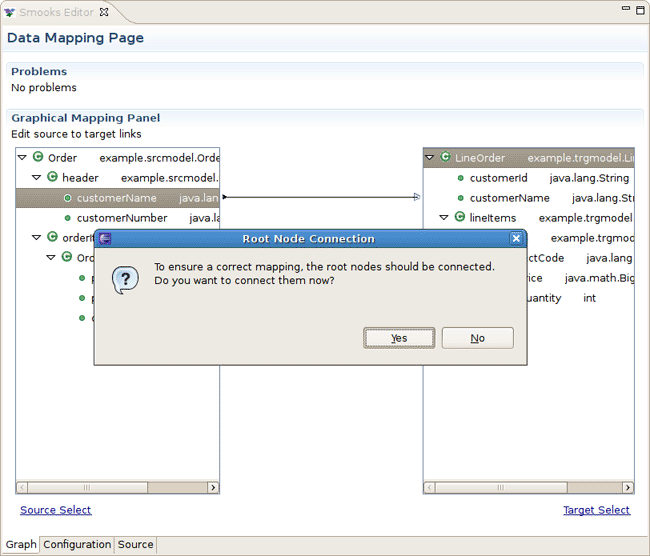Collapse the Order root node
The image size is (650, 556).
pos(23,157)
